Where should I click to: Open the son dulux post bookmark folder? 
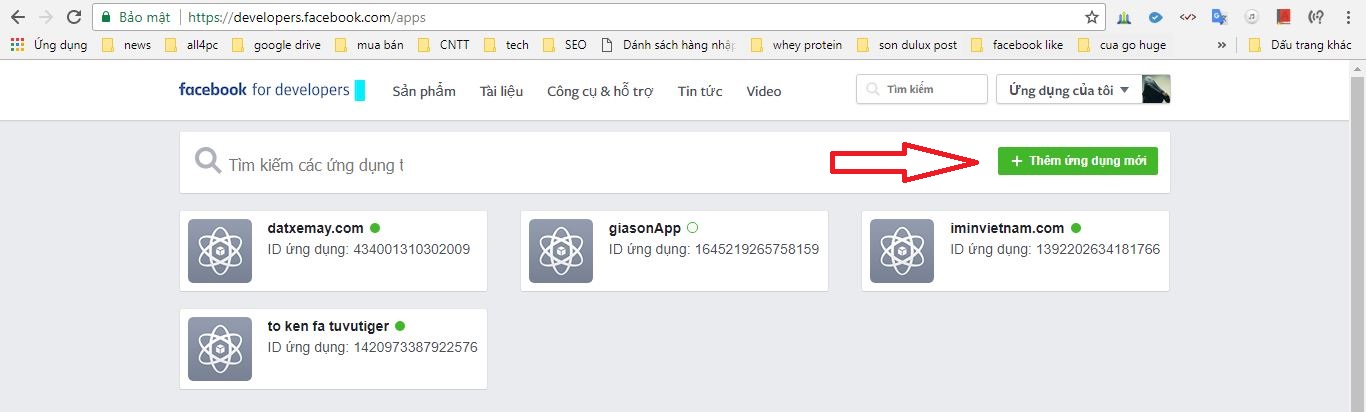(906, 45)
